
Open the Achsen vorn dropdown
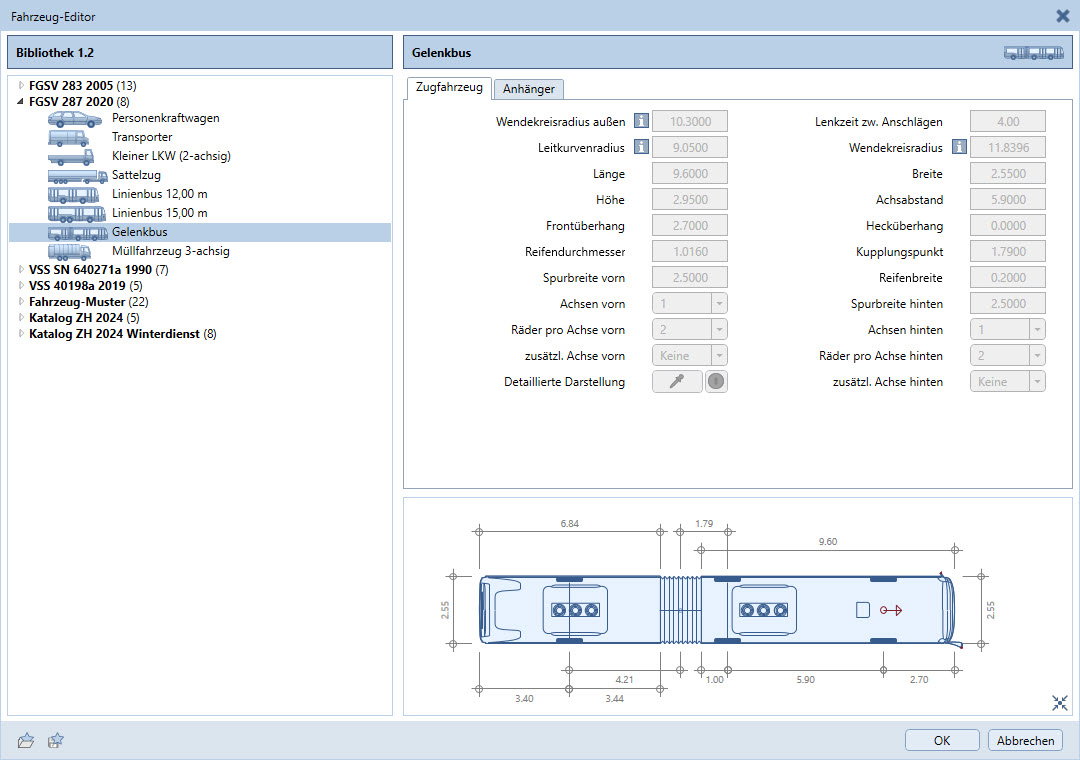coord(689,303)
